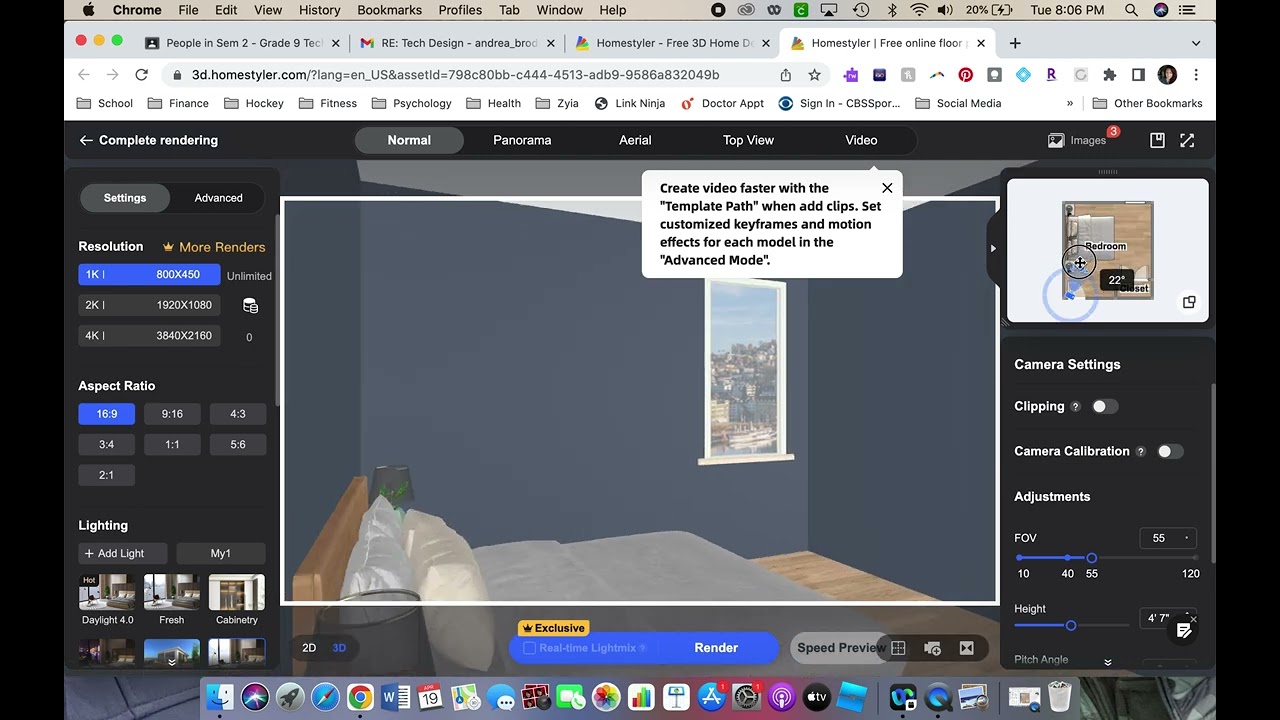Open the Chrome extensions puzzle icon

1109,75
